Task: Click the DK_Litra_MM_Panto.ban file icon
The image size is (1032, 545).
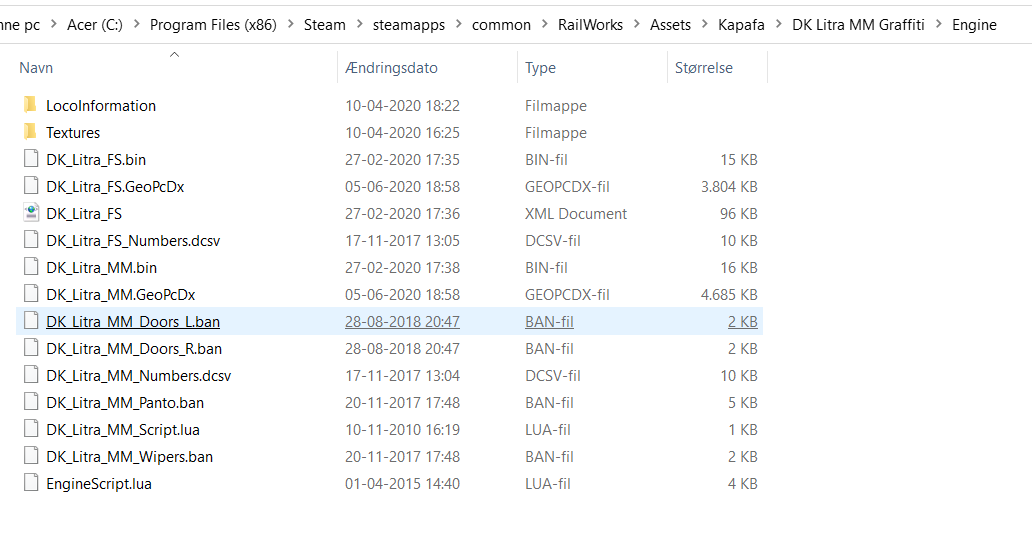Action: 30,402
